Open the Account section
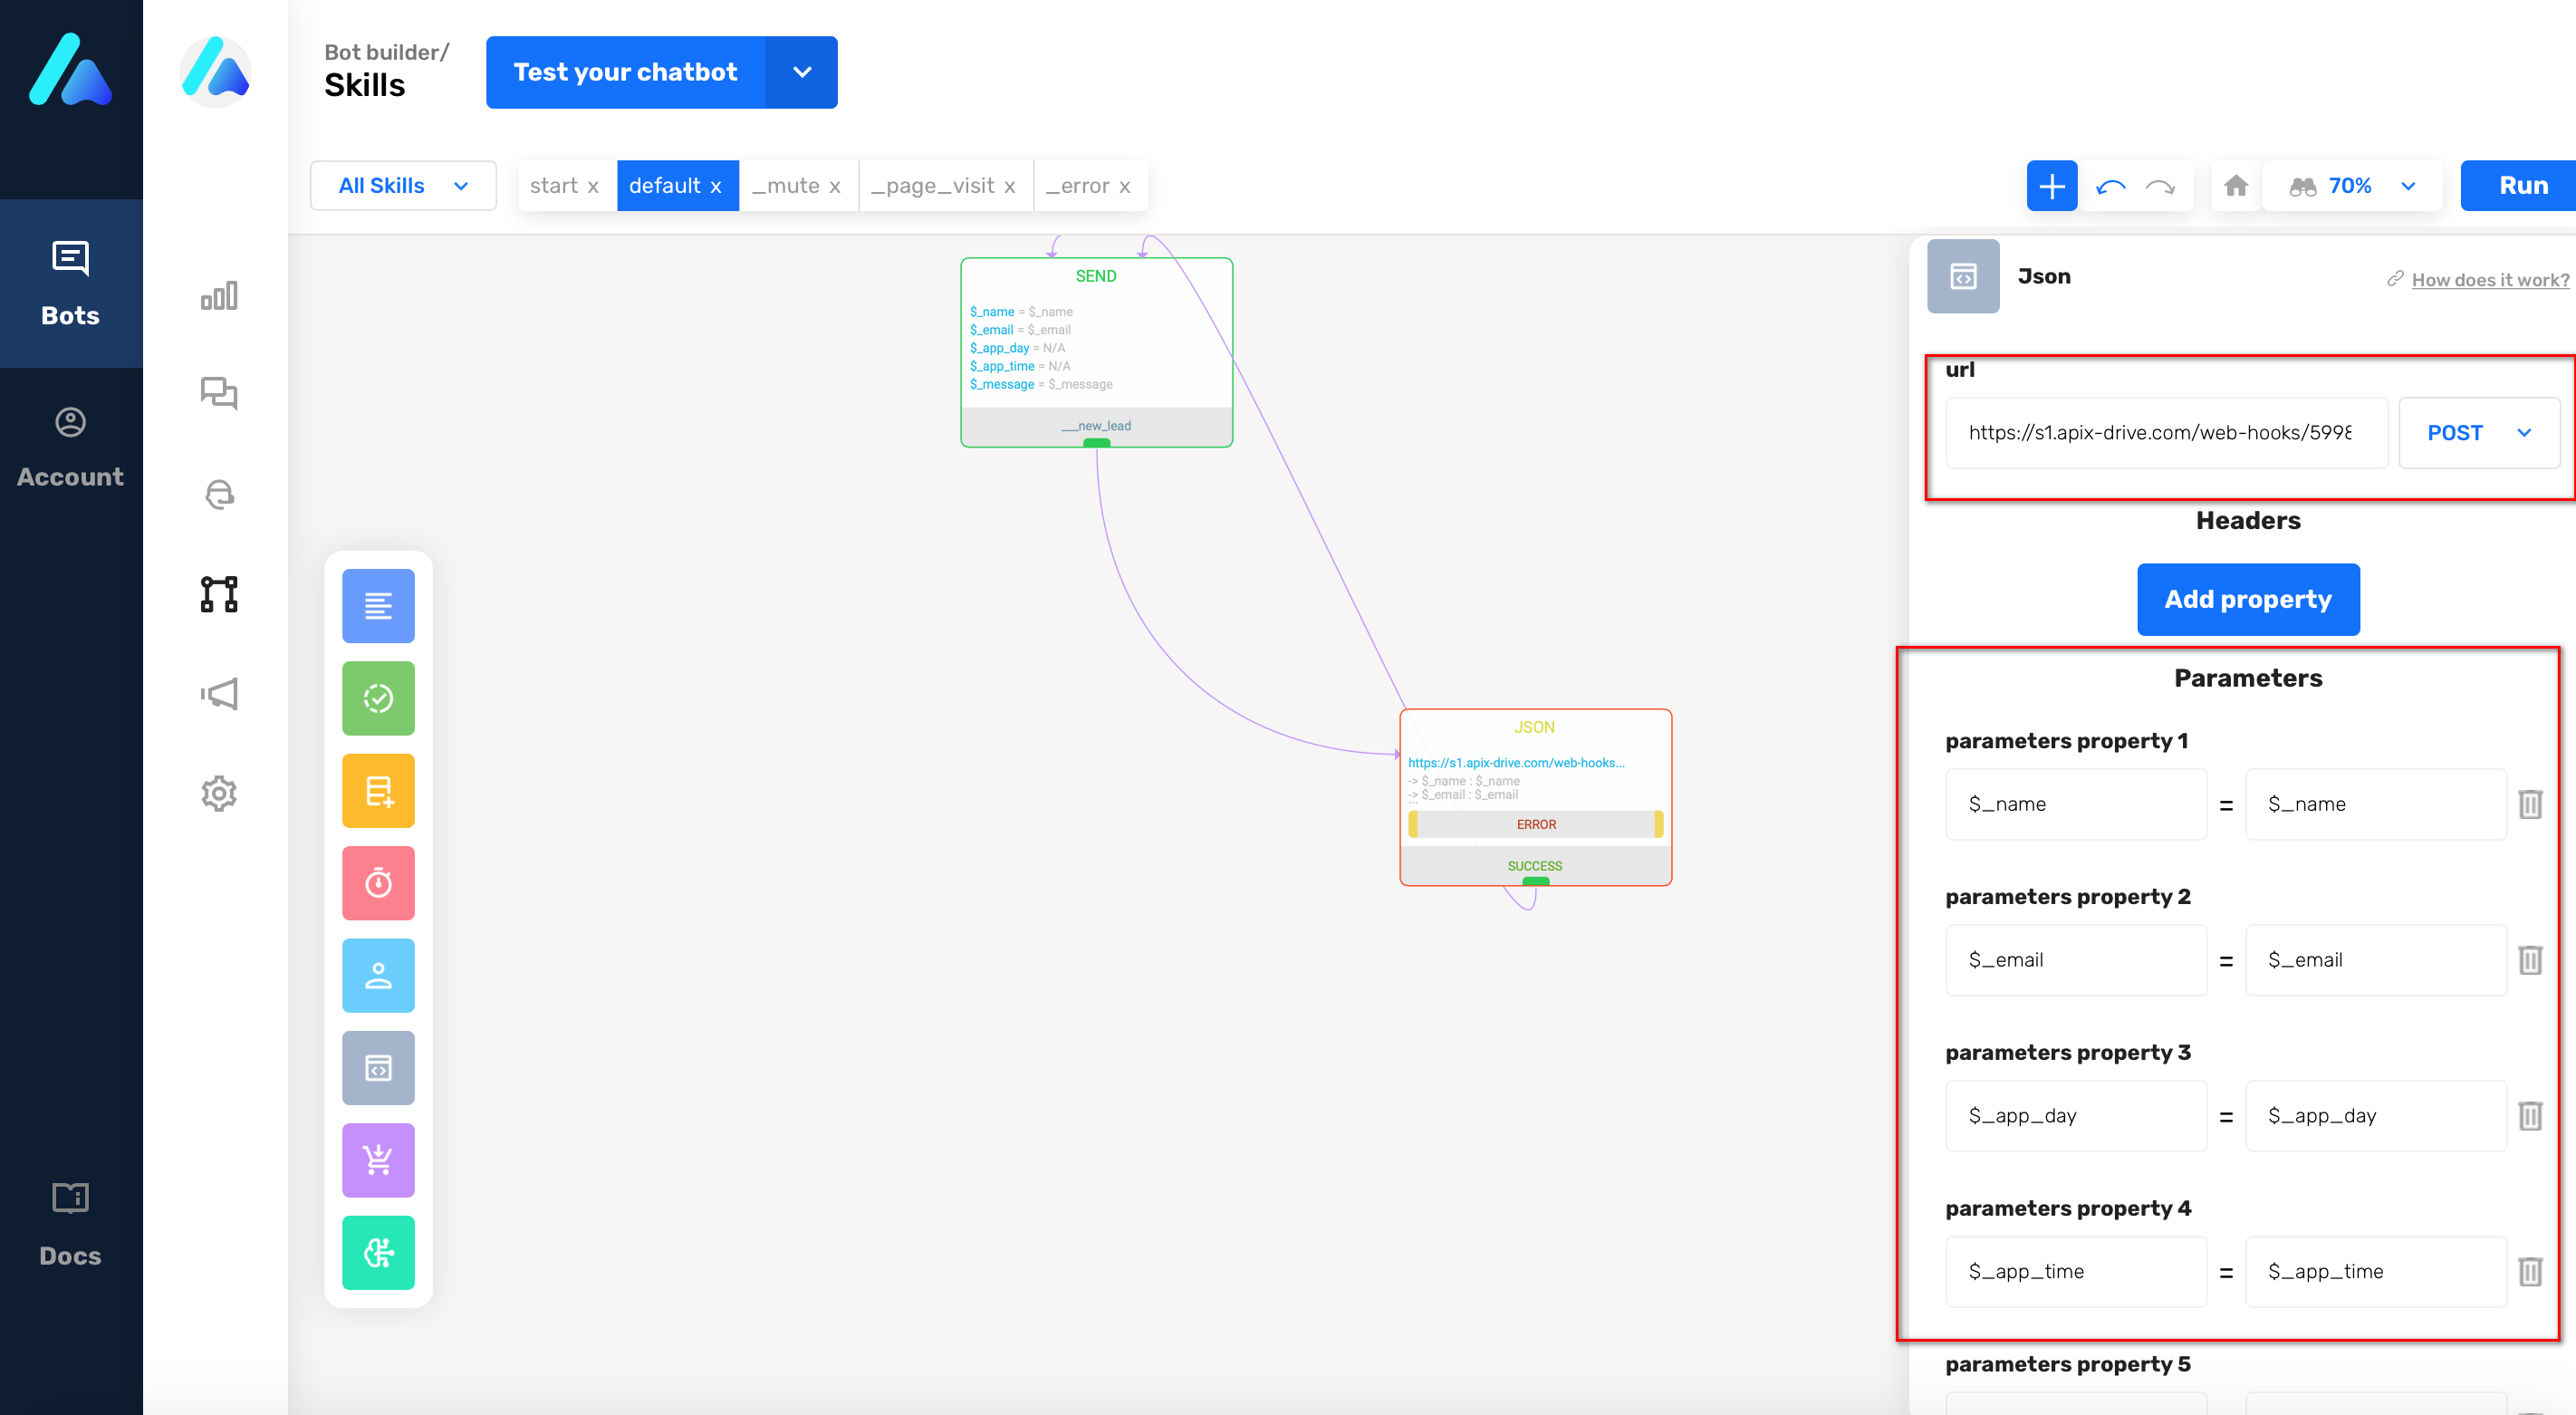 point(70,448)
